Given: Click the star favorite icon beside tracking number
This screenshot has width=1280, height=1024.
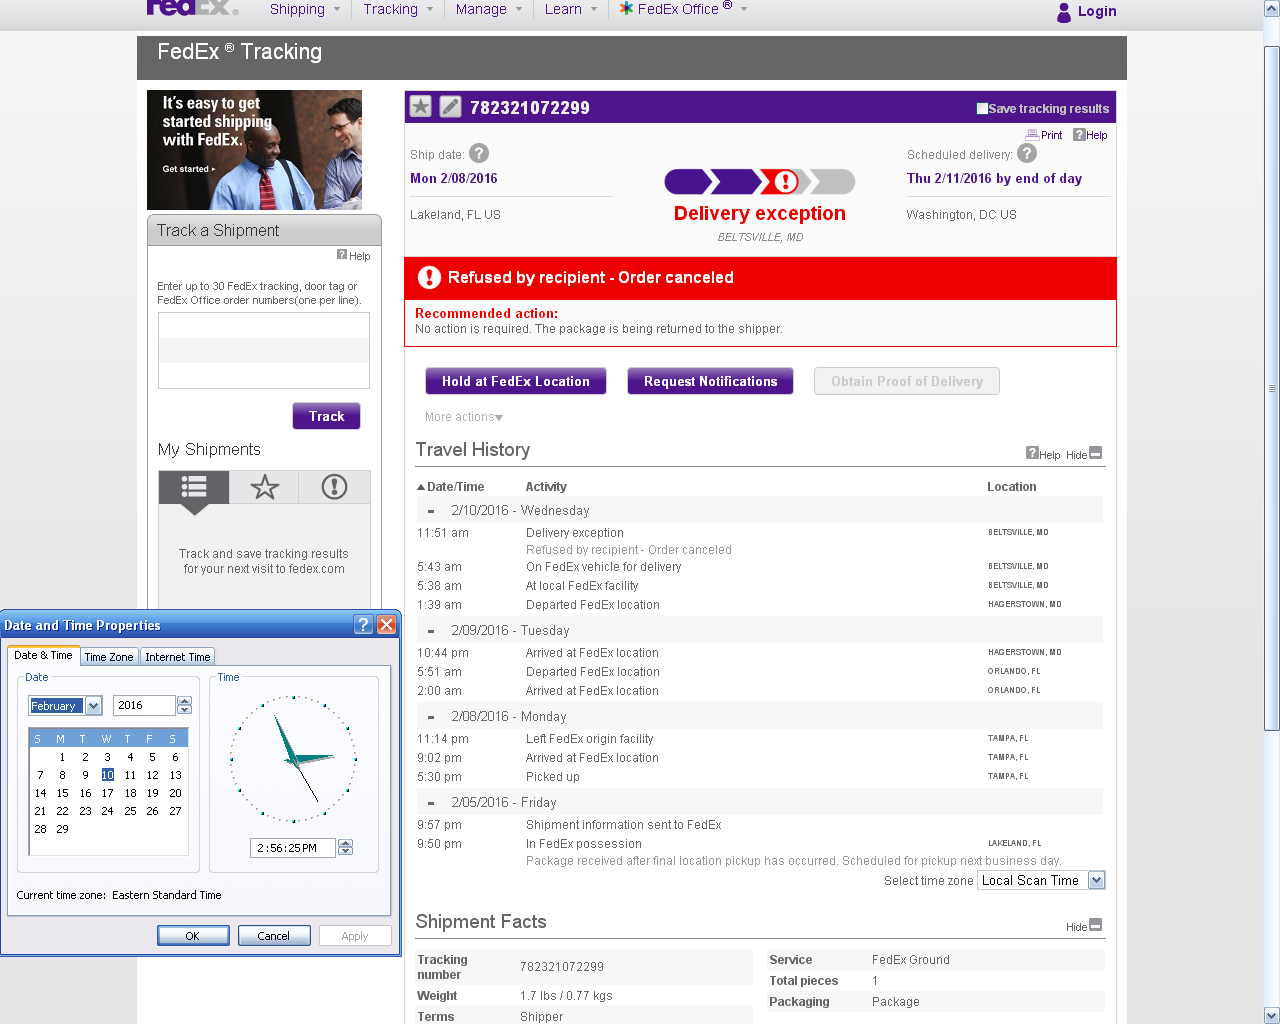Looking at the screenshot, I should [421, 107].
